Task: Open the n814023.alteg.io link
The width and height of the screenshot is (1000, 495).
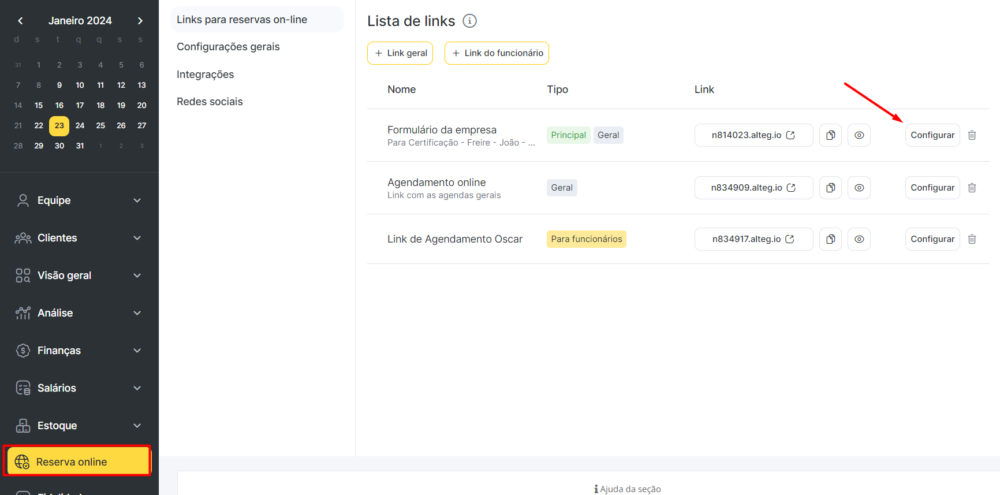Action: point(754,135)
